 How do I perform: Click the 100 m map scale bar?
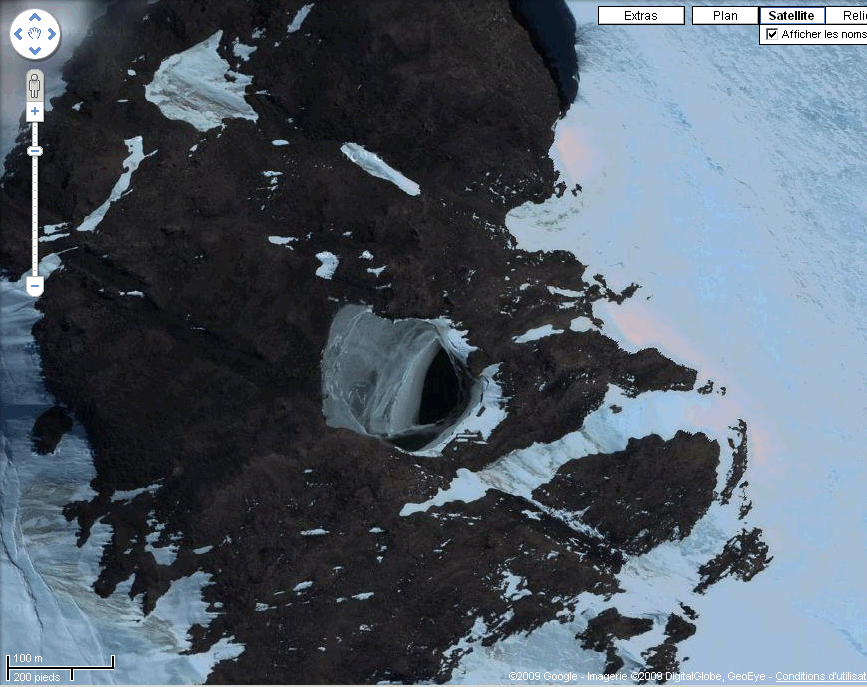pyautogui.click(x=60, y=663)
